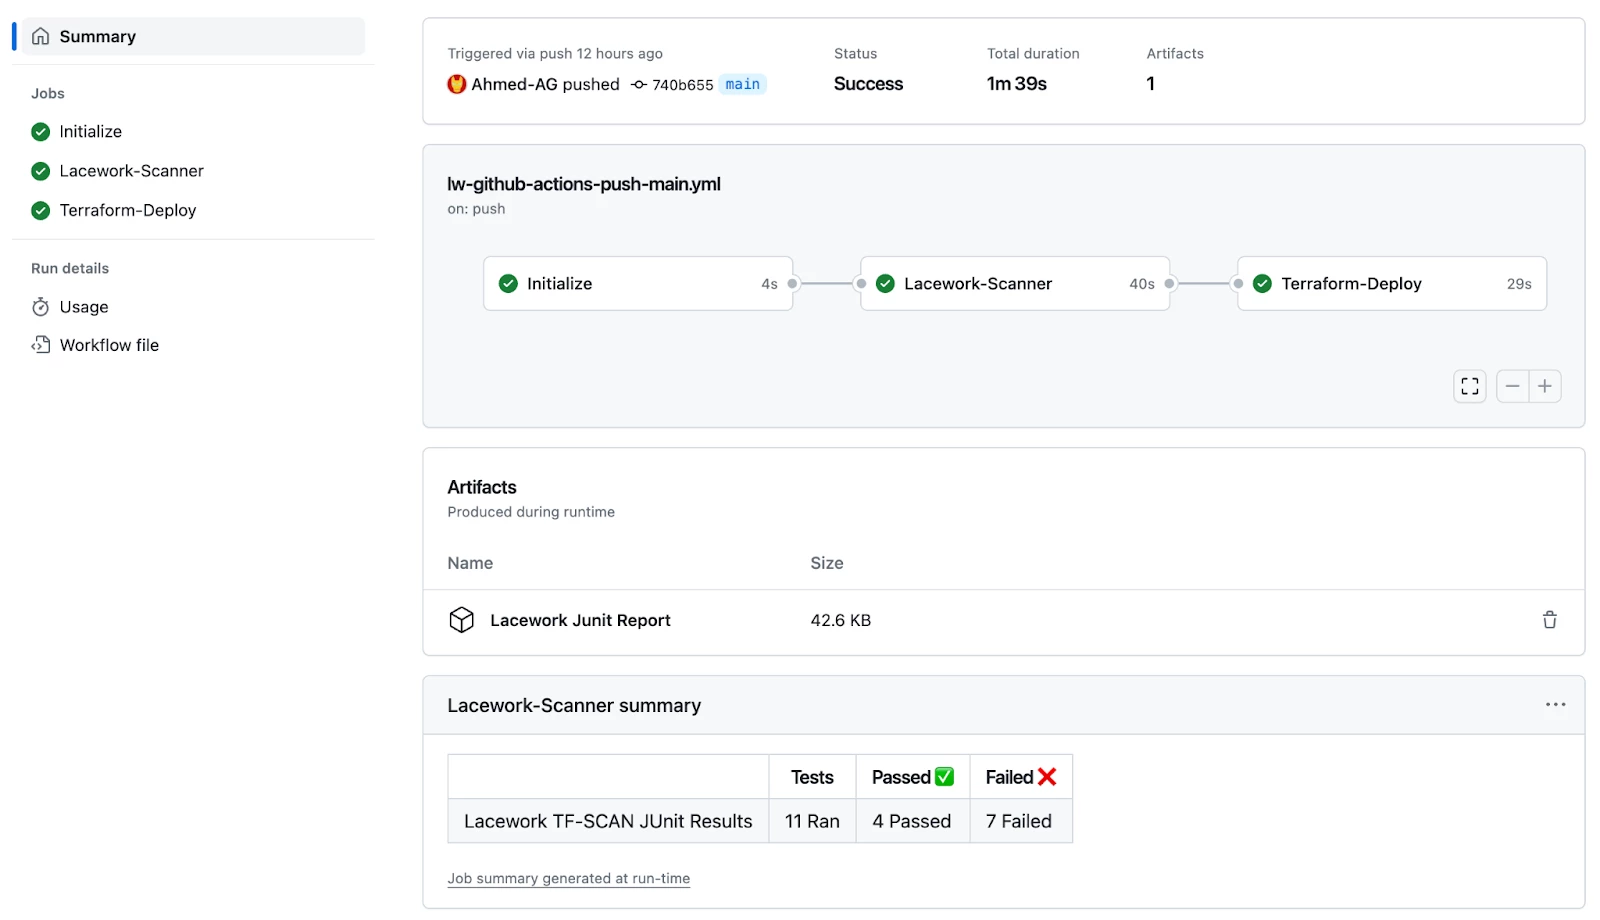
Task: Click the '4s' duration on Initialize node
Action: [x=769, y=284]
